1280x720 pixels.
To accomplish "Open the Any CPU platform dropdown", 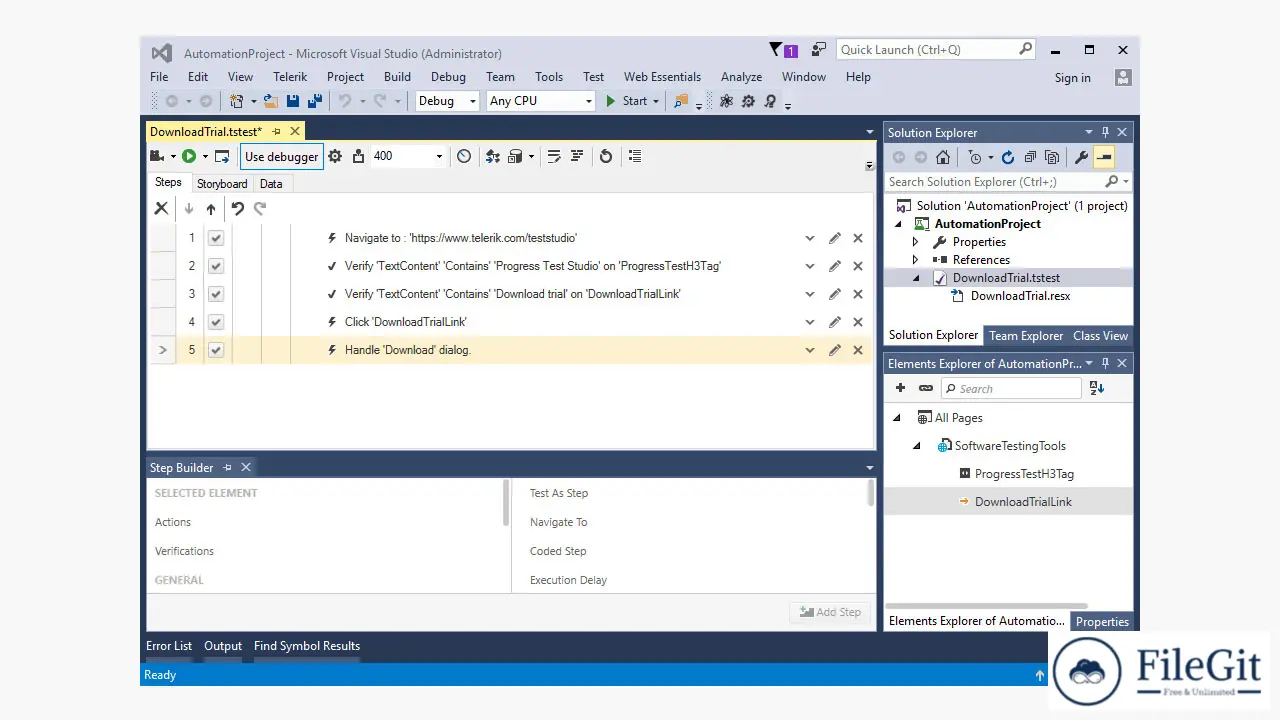I will (x=540, y=101).
